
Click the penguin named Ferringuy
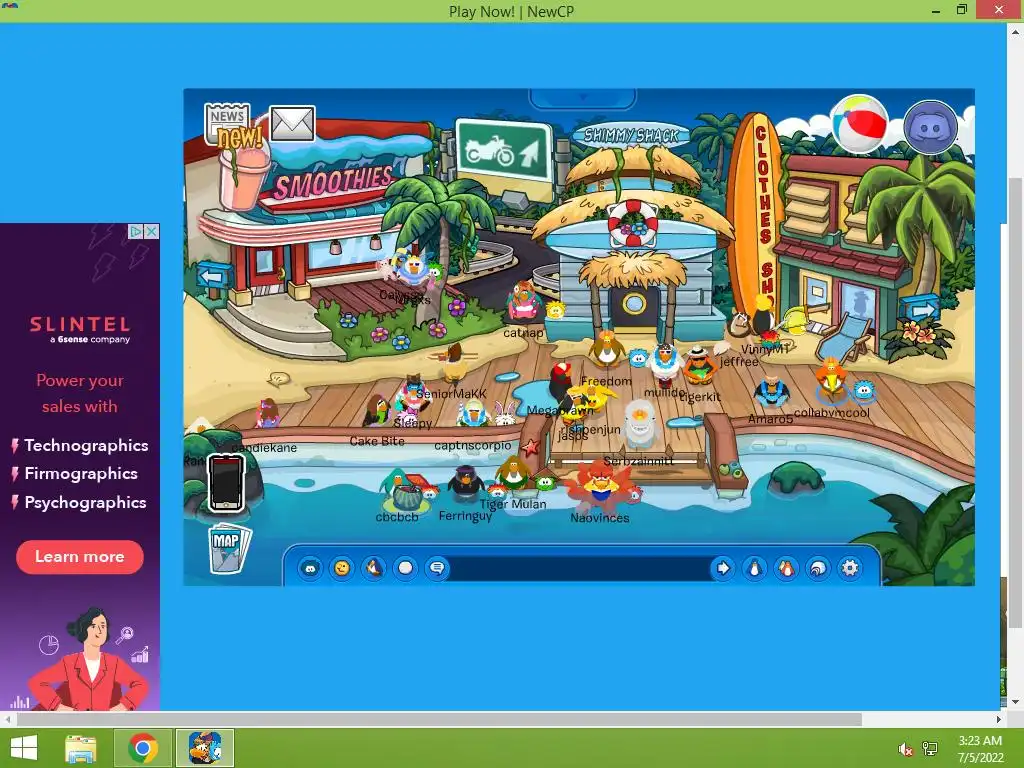pyautogui.click(x=465, y=483)
